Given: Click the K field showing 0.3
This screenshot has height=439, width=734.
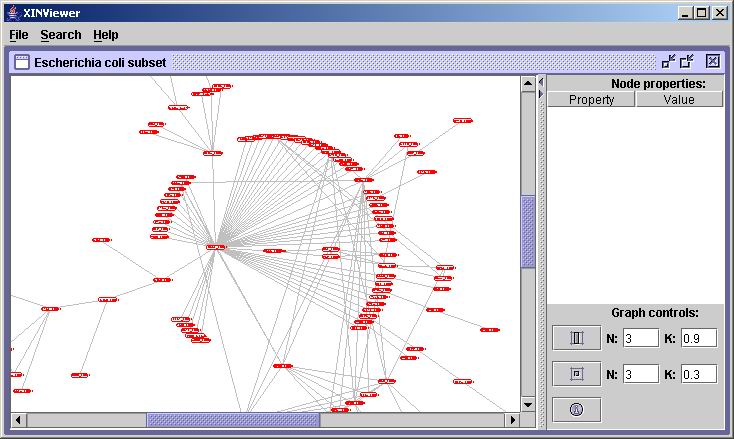Looking at the screenshot, I should 699,374.
